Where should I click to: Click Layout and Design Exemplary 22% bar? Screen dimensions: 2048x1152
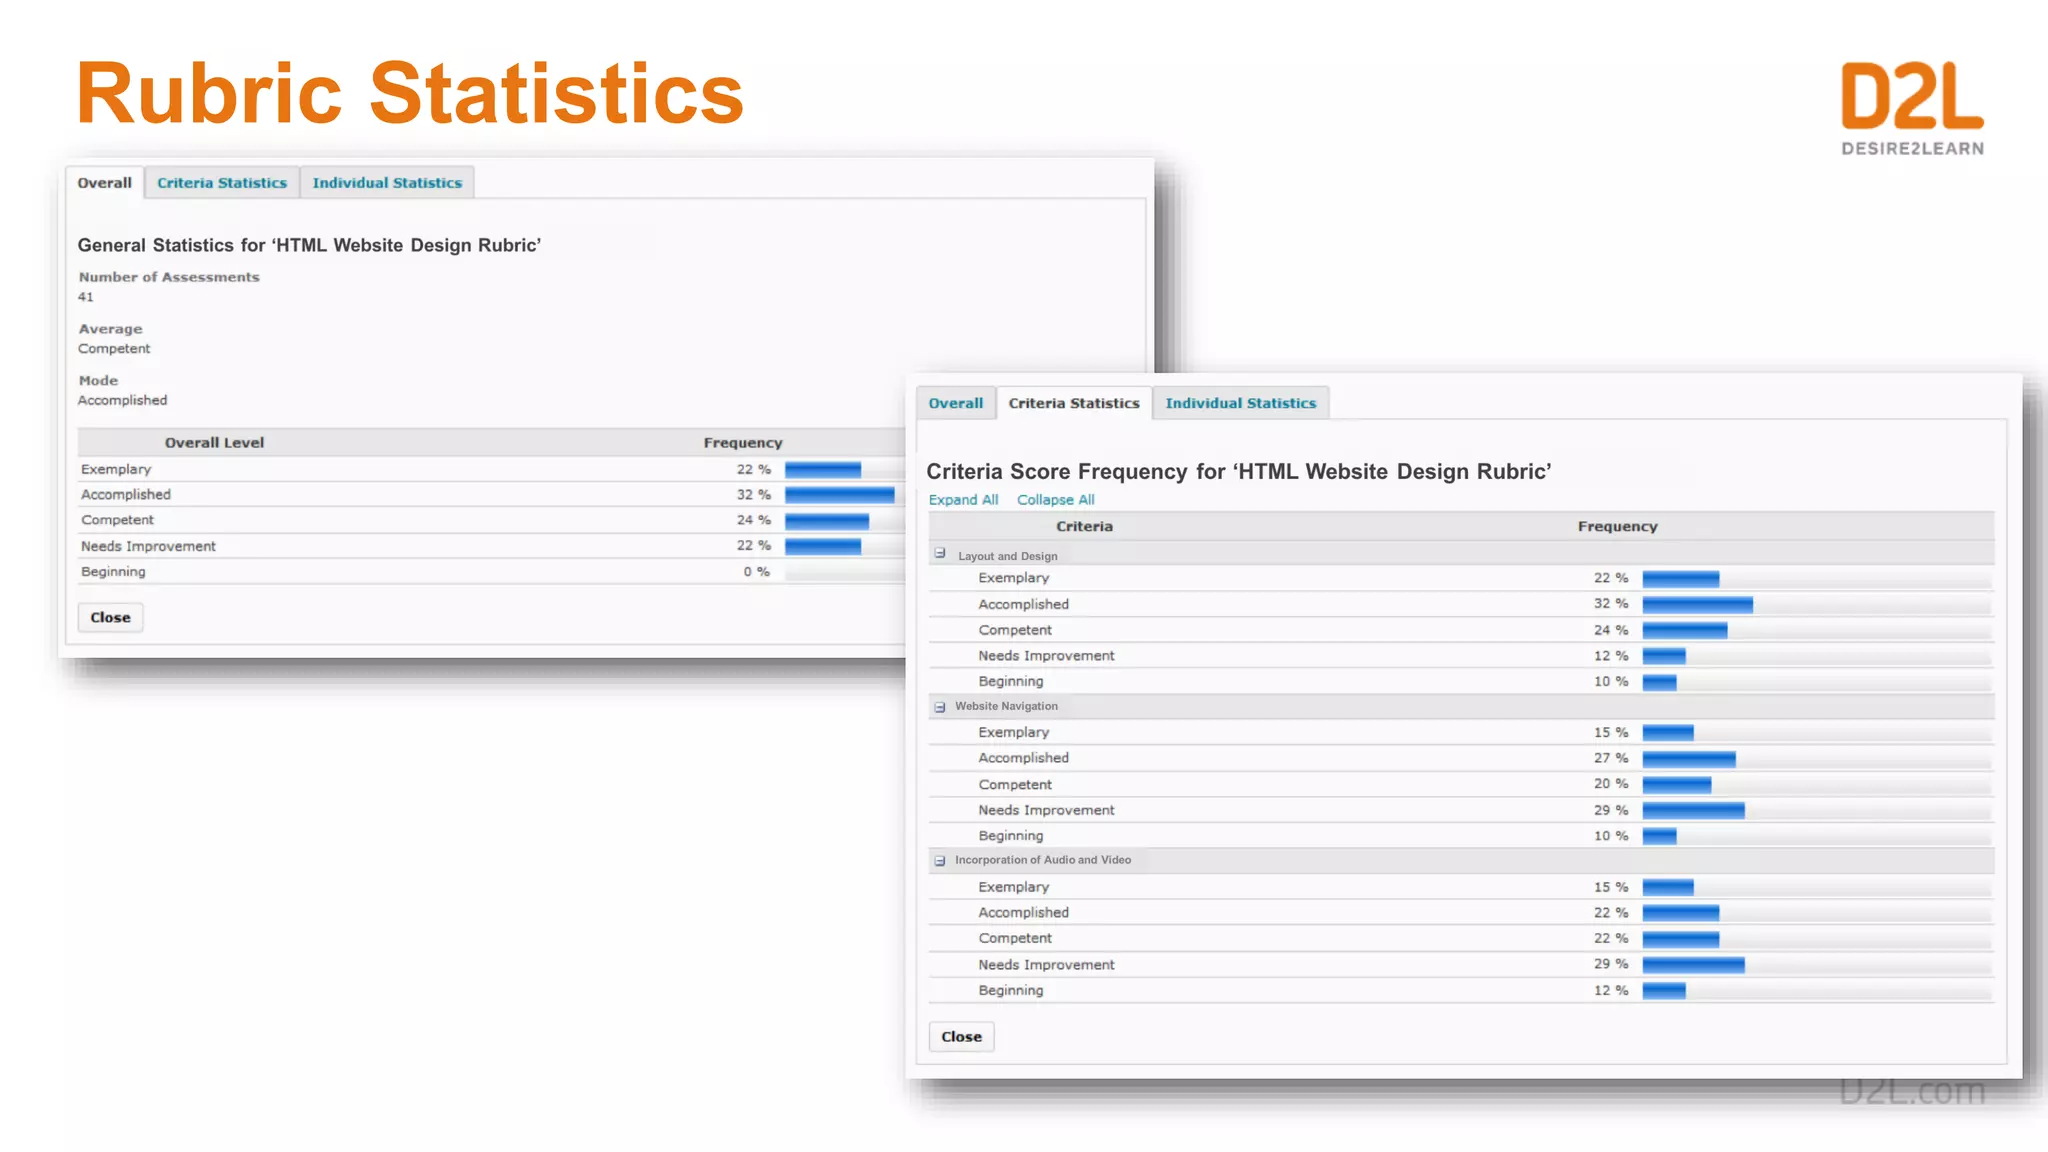[1681, 579]
